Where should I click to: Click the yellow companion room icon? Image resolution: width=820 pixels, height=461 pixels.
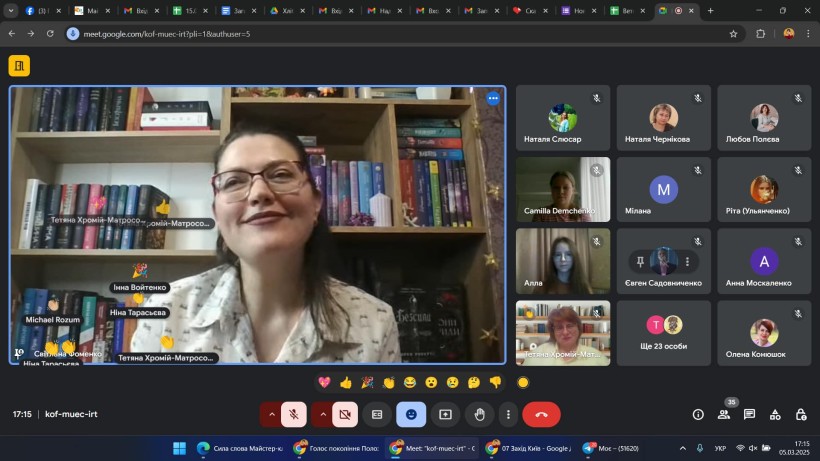coord(19,66)
